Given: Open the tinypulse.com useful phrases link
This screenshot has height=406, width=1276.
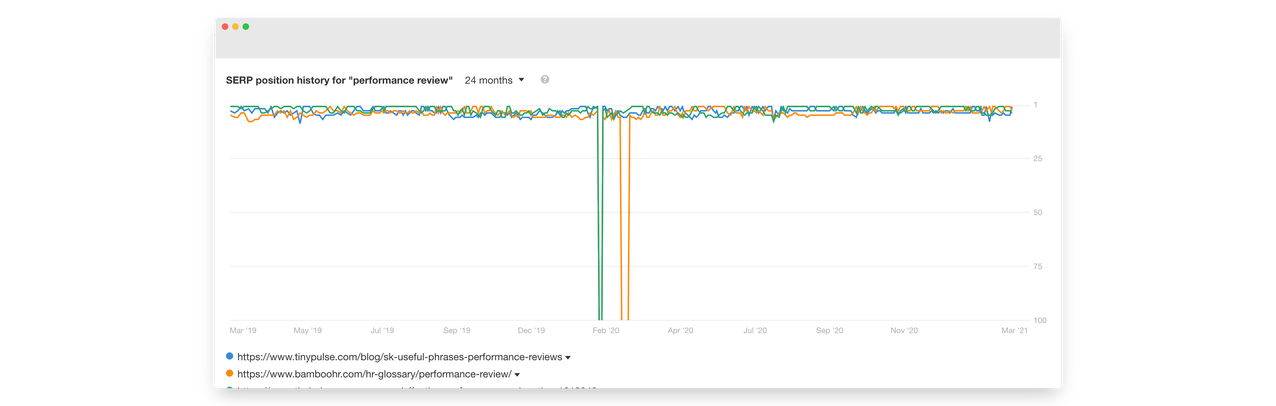Looking at the screenshot, I should [x=399, y=357].
